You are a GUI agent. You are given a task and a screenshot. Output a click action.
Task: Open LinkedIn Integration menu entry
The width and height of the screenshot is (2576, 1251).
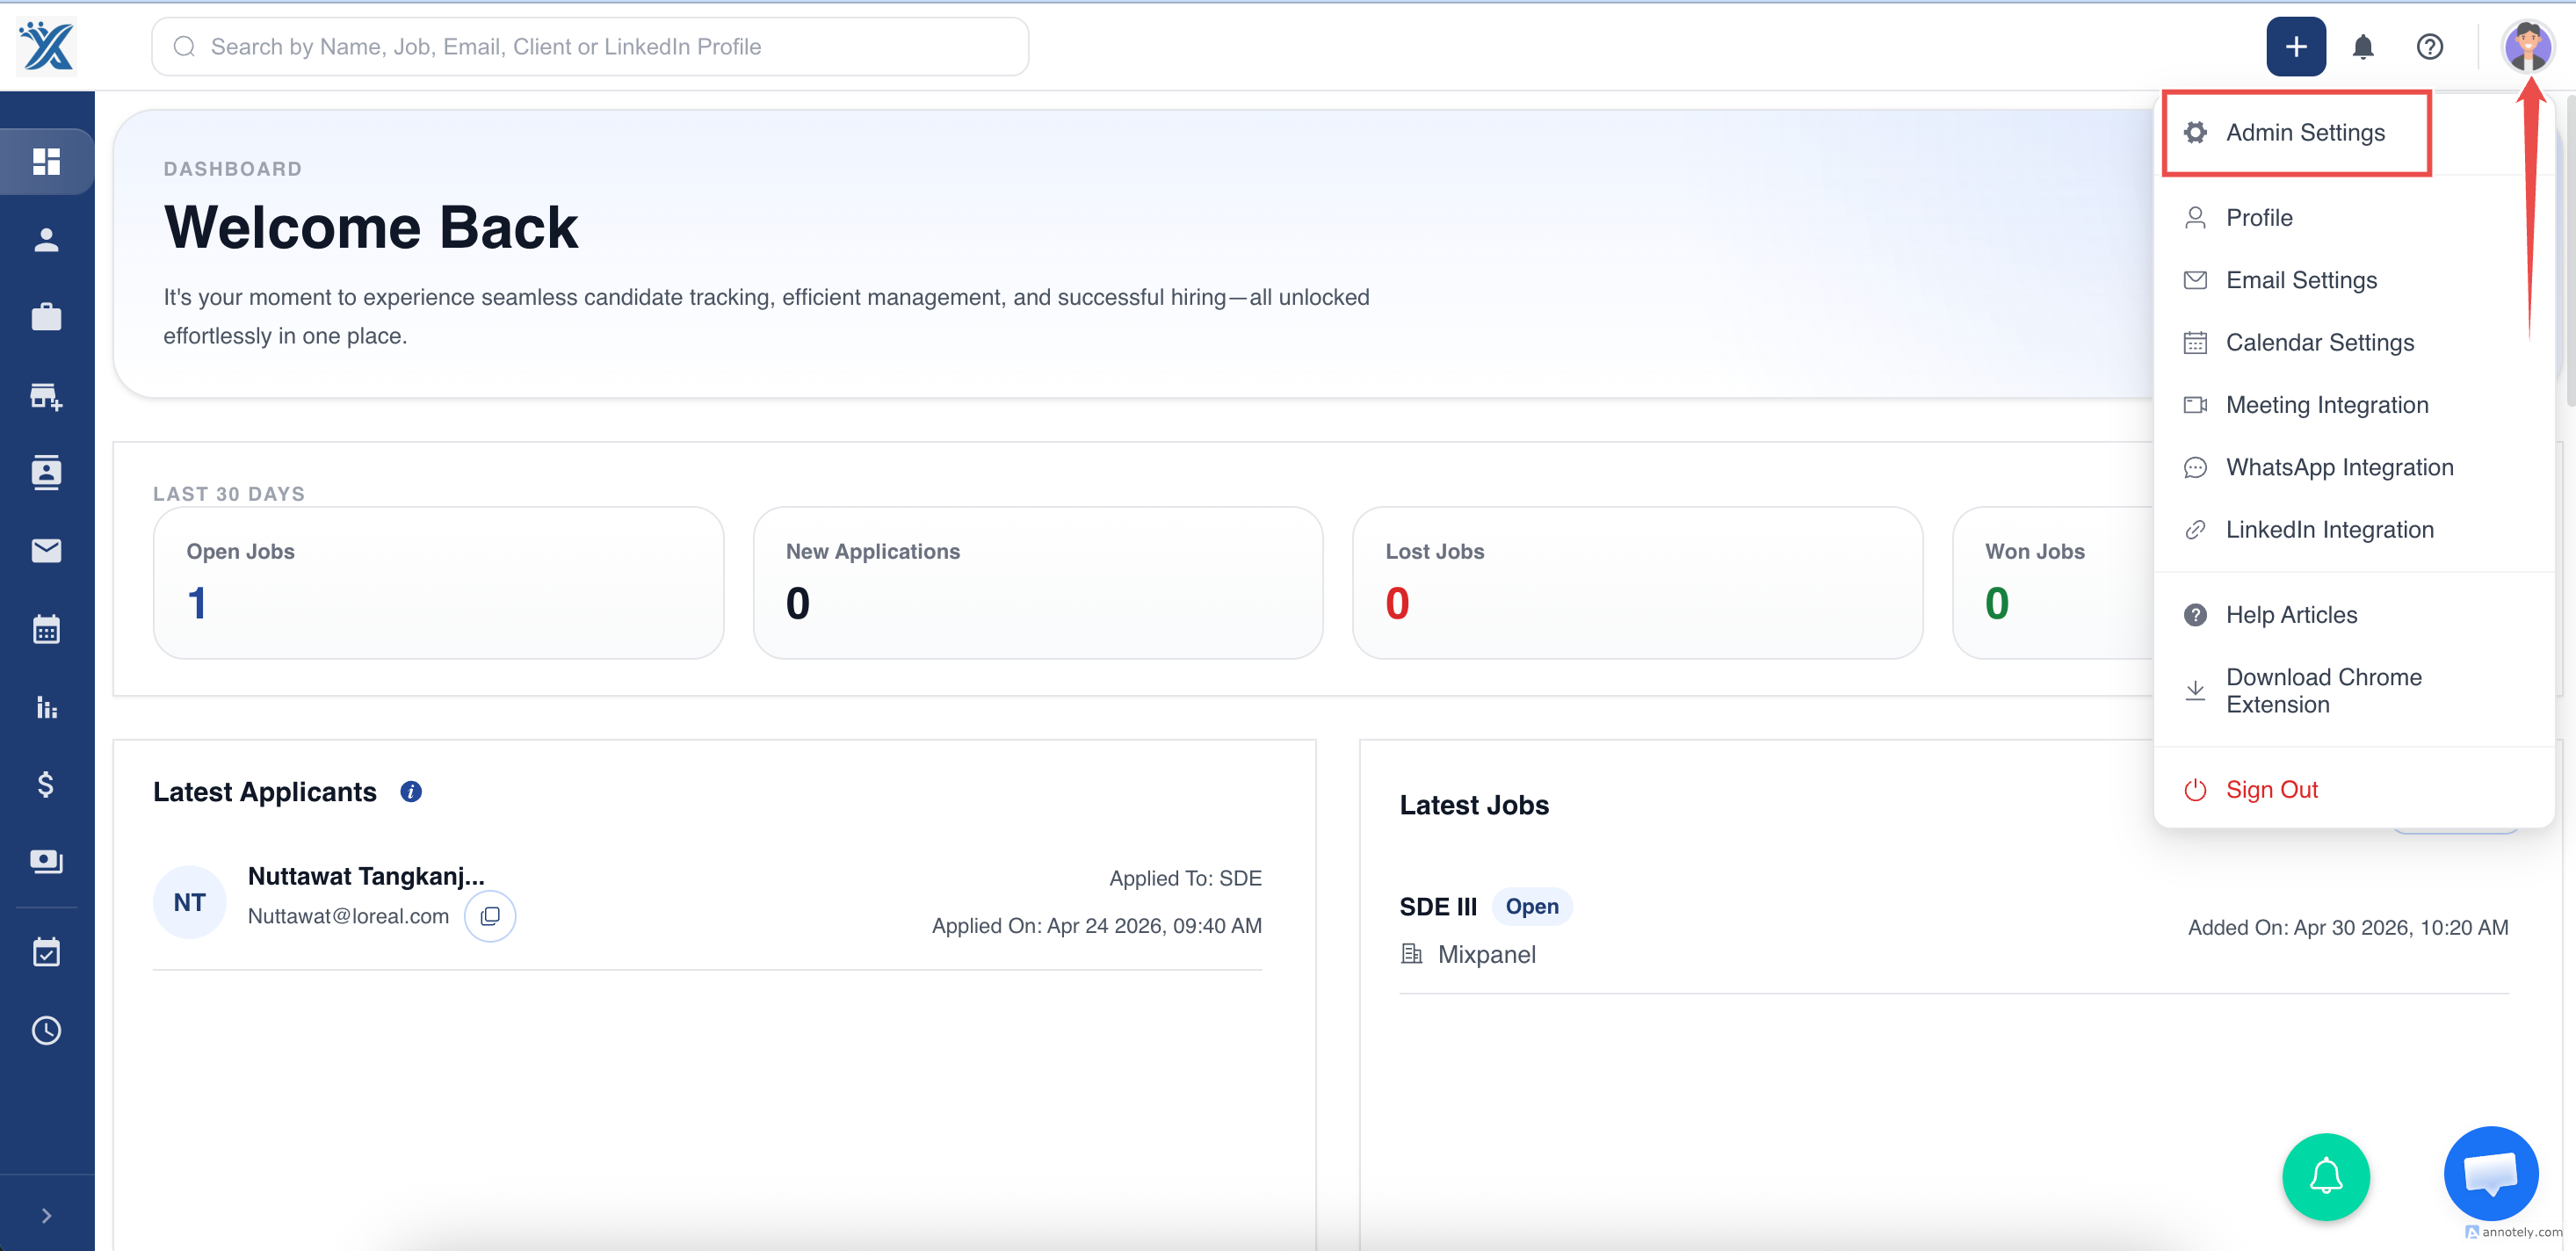point(2354,530)
